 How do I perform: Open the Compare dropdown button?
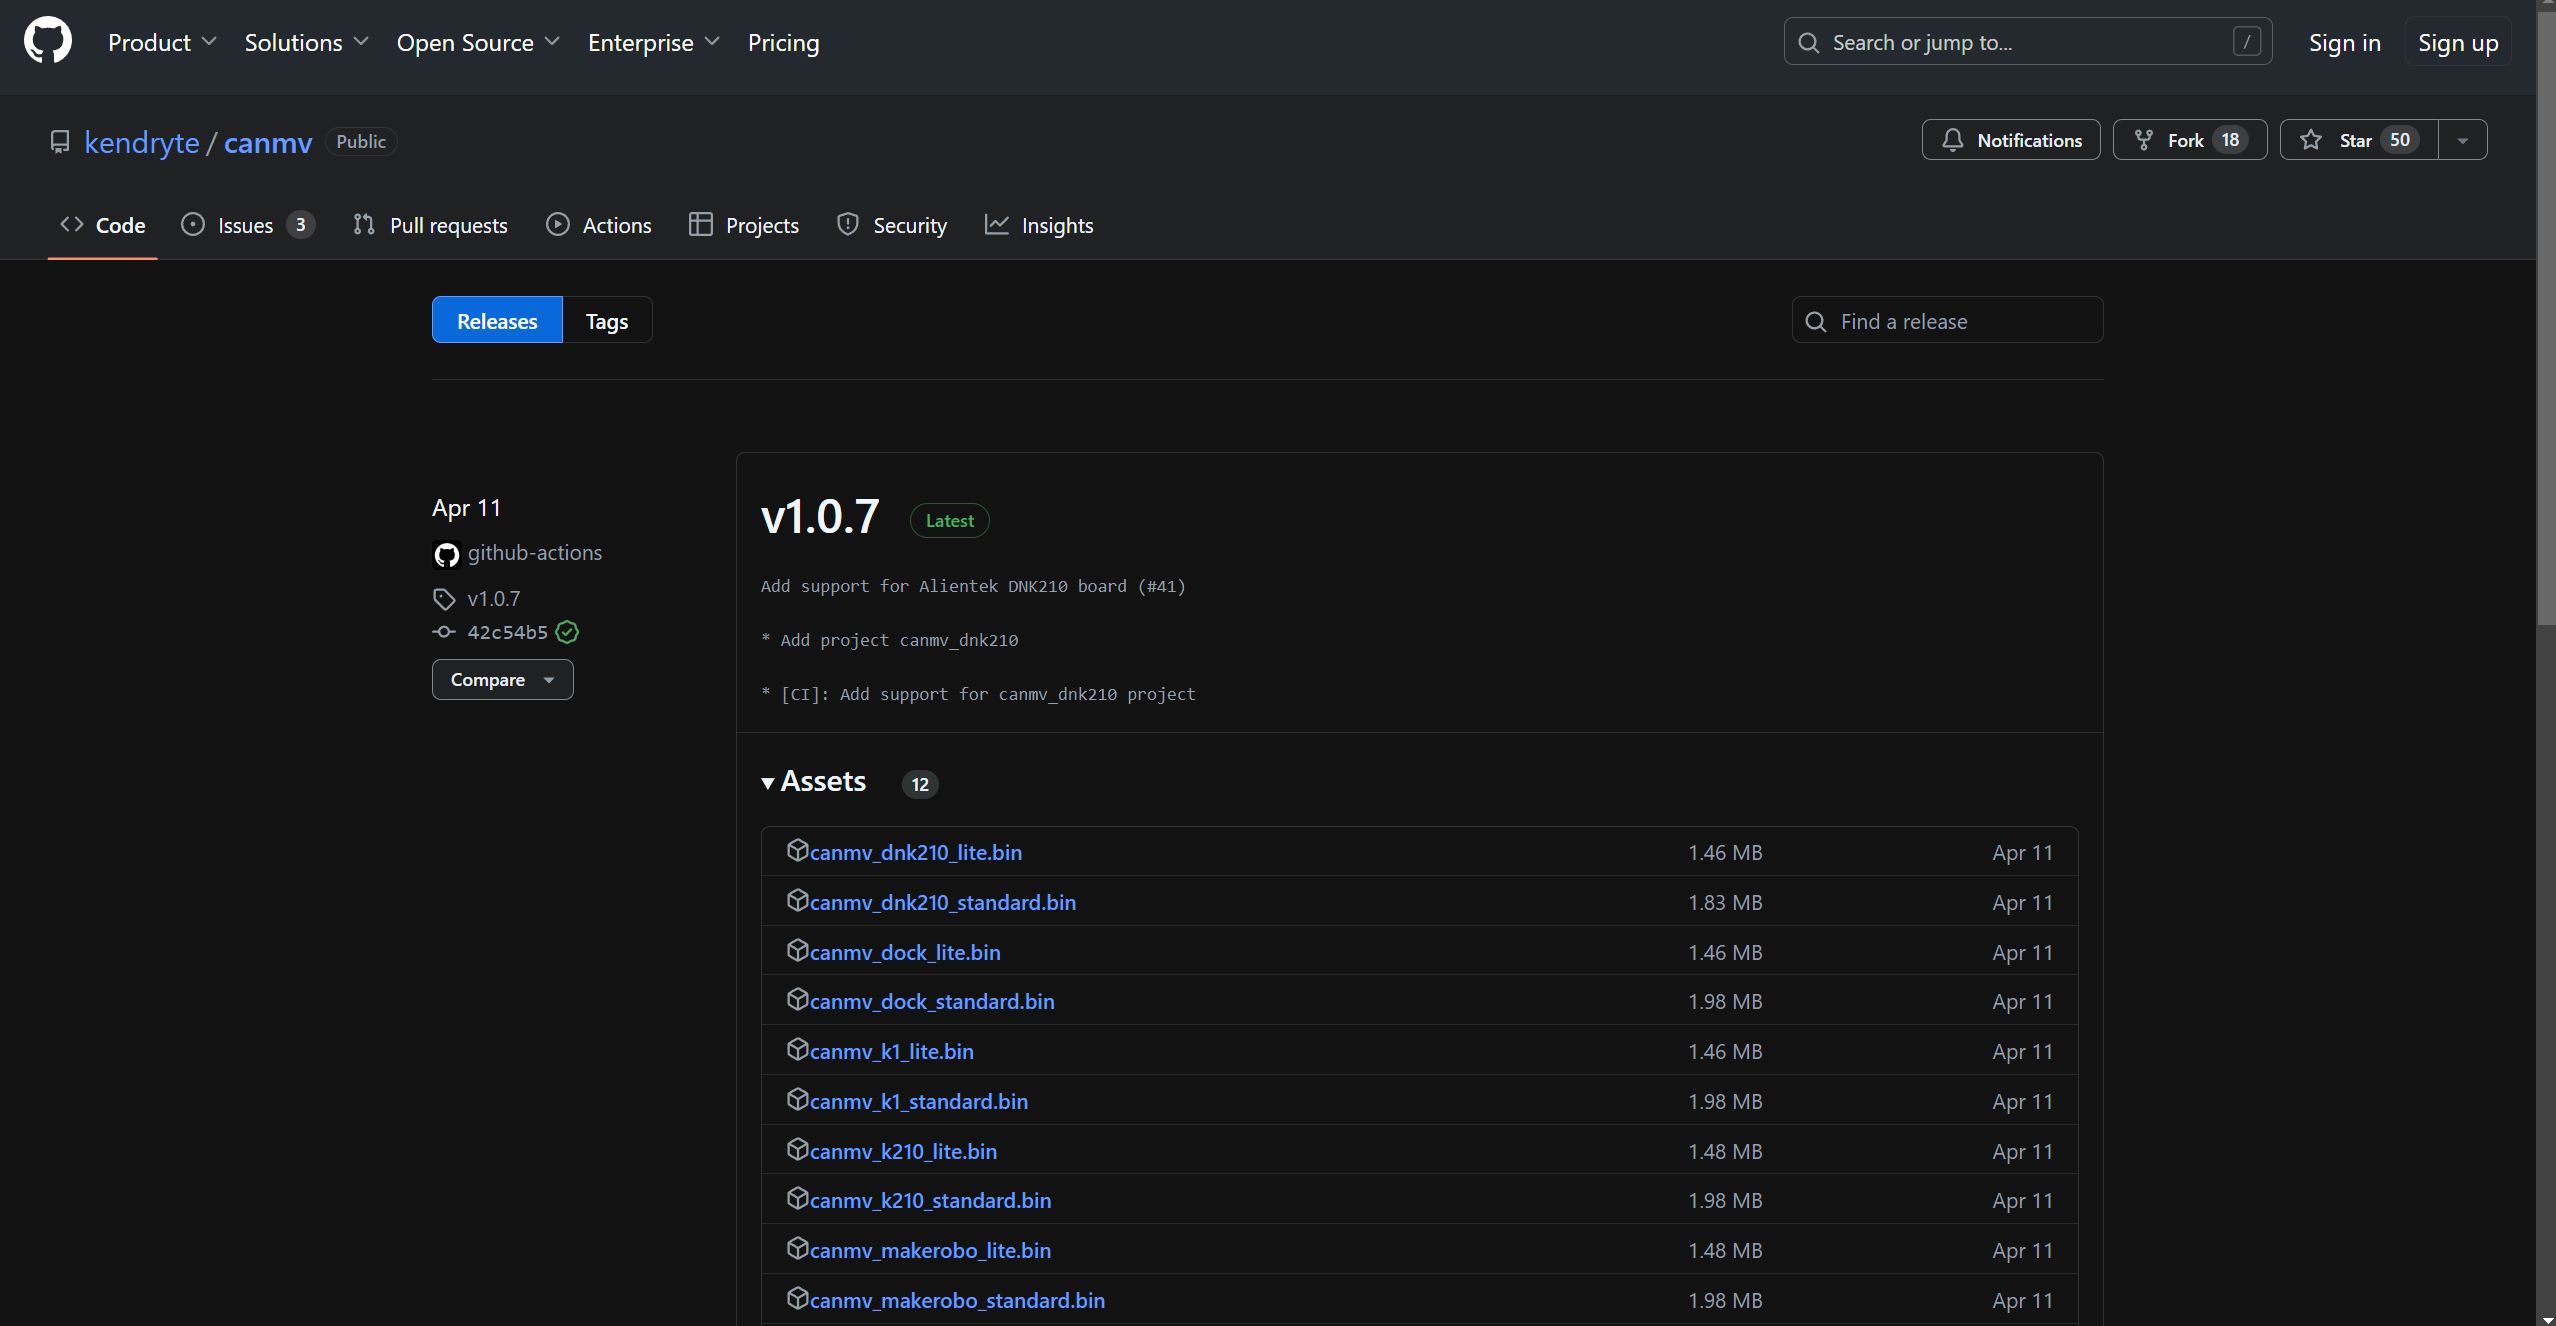[x=502, y=680]
